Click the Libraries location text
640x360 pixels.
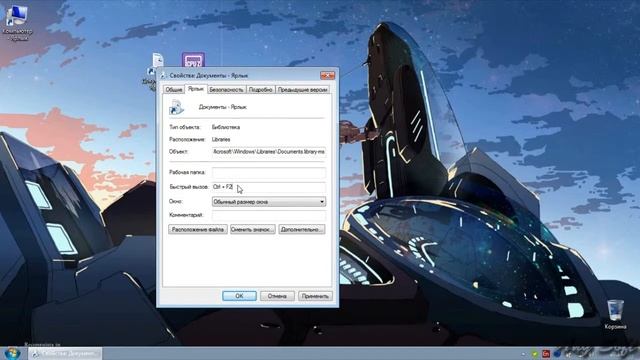click(221, 140)
